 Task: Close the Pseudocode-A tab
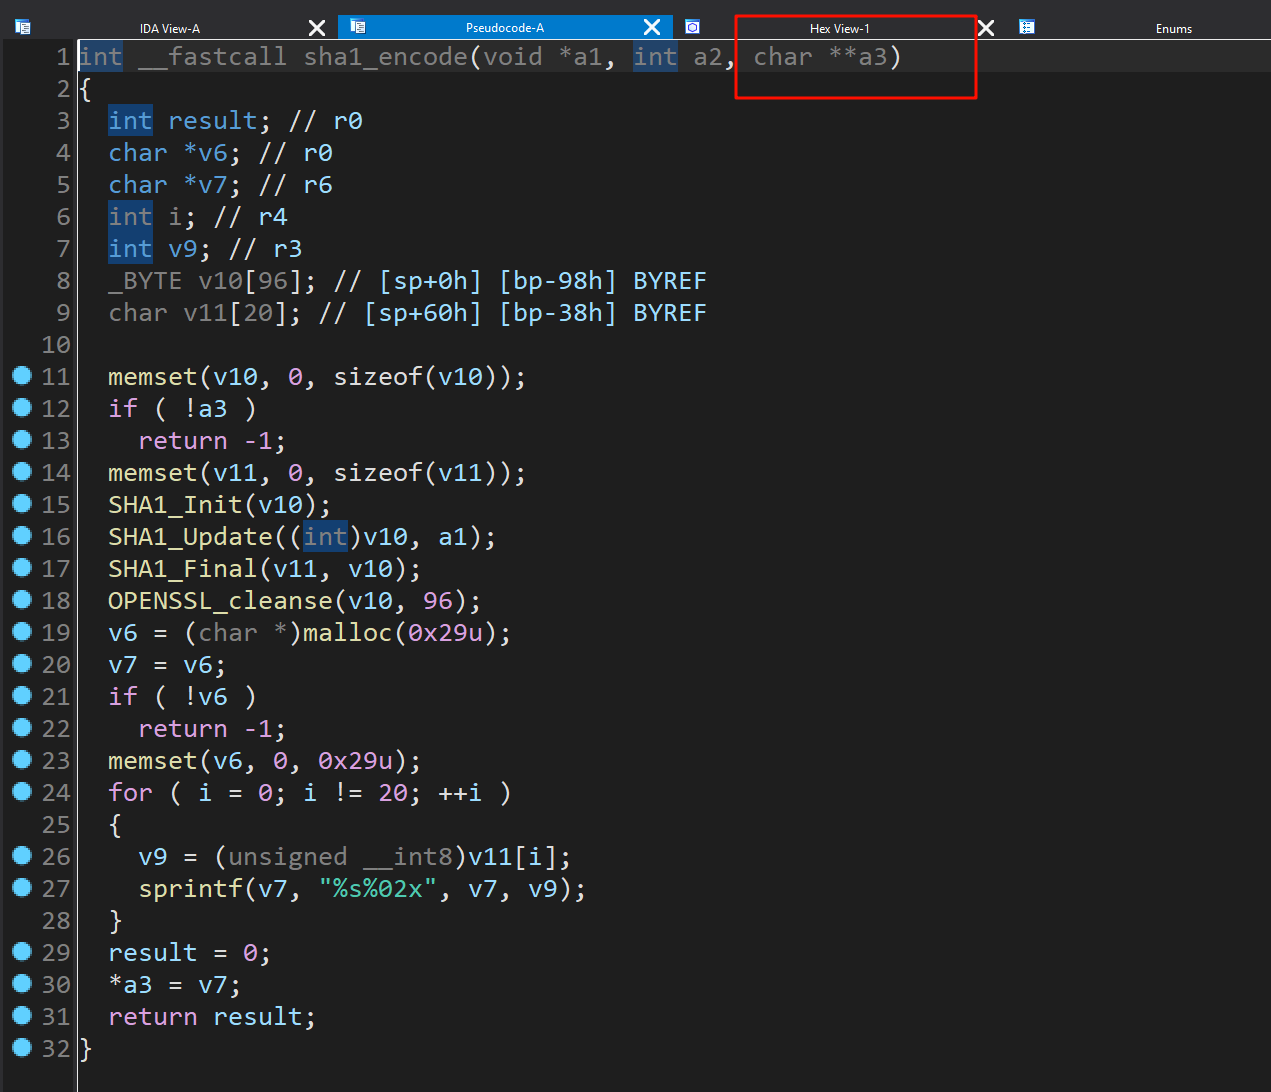652,28
